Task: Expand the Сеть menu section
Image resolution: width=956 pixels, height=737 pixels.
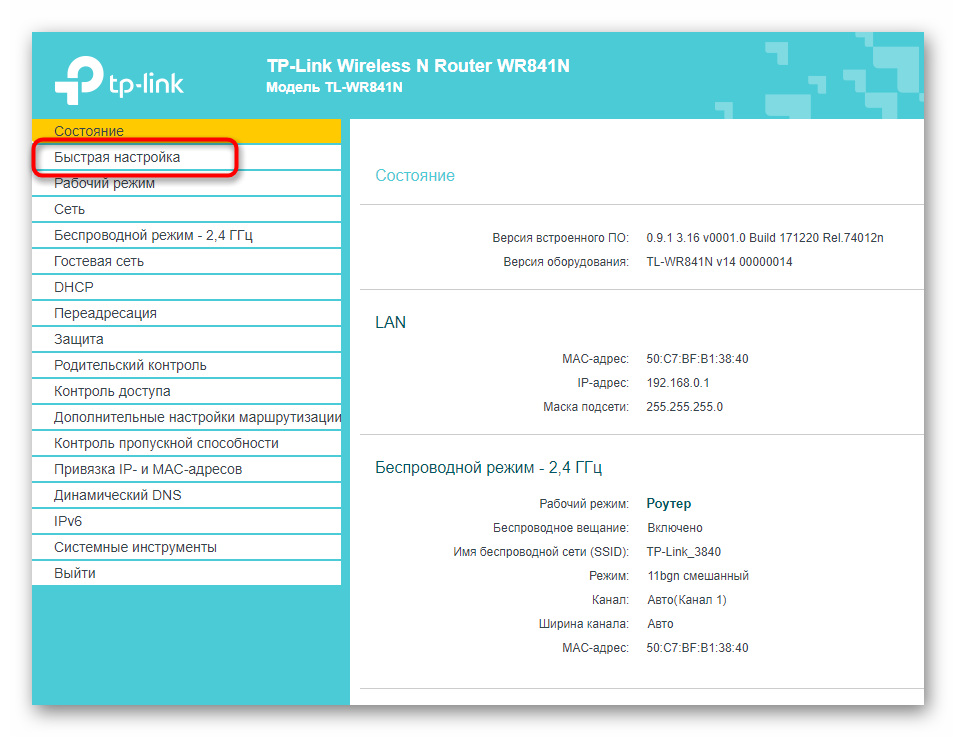Action: (x=69, y=209)
